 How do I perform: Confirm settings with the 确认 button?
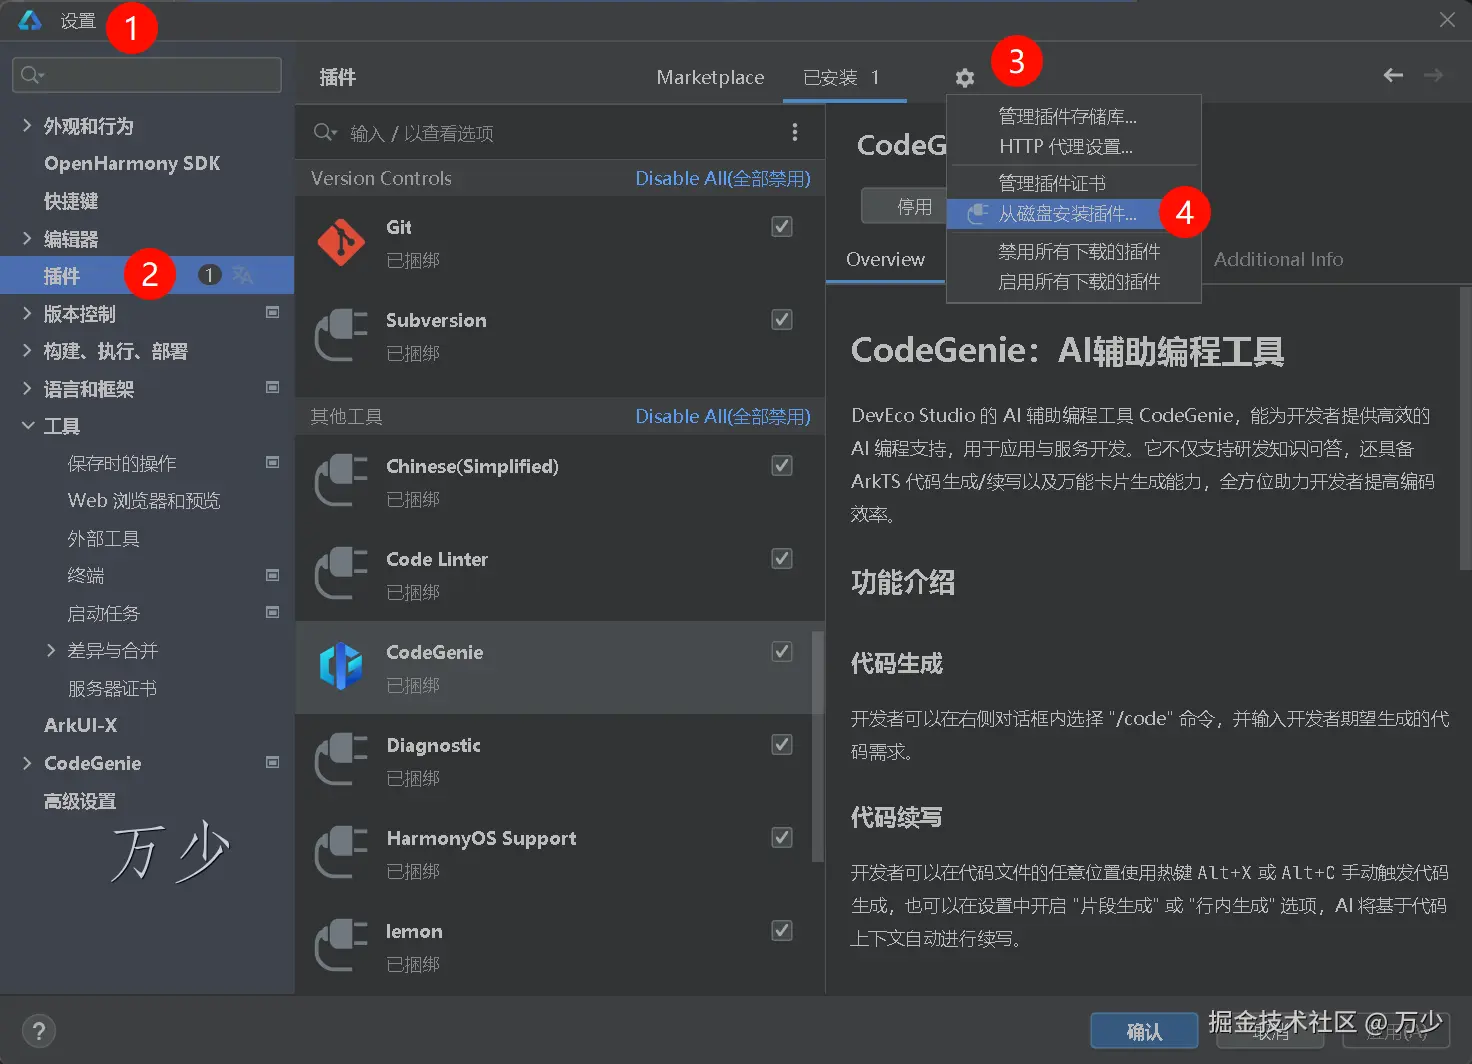[x=1144, y=1031]
